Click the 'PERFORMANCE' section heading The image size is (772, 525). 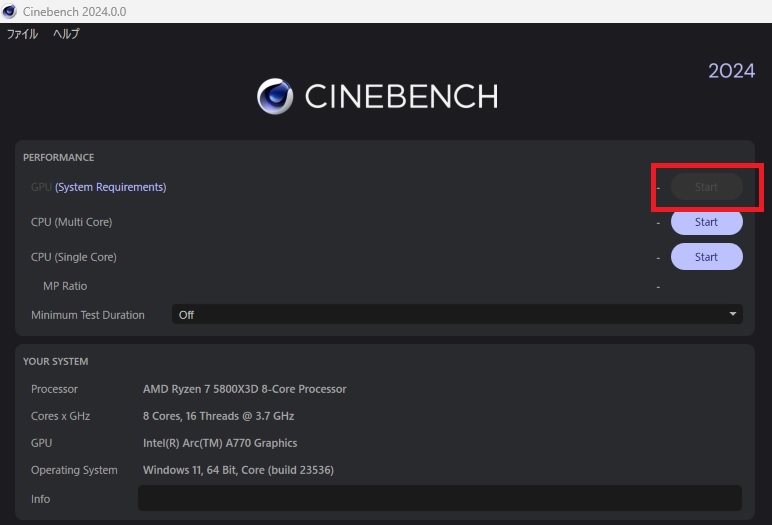(x=59, y=158)
